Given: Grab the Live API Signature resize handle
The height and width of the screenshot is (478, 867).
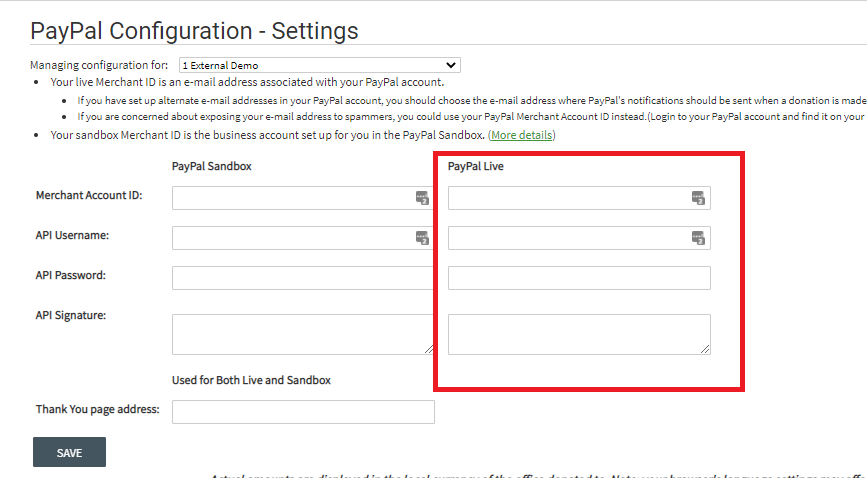Looking at the screenshot, I should 705,349.
